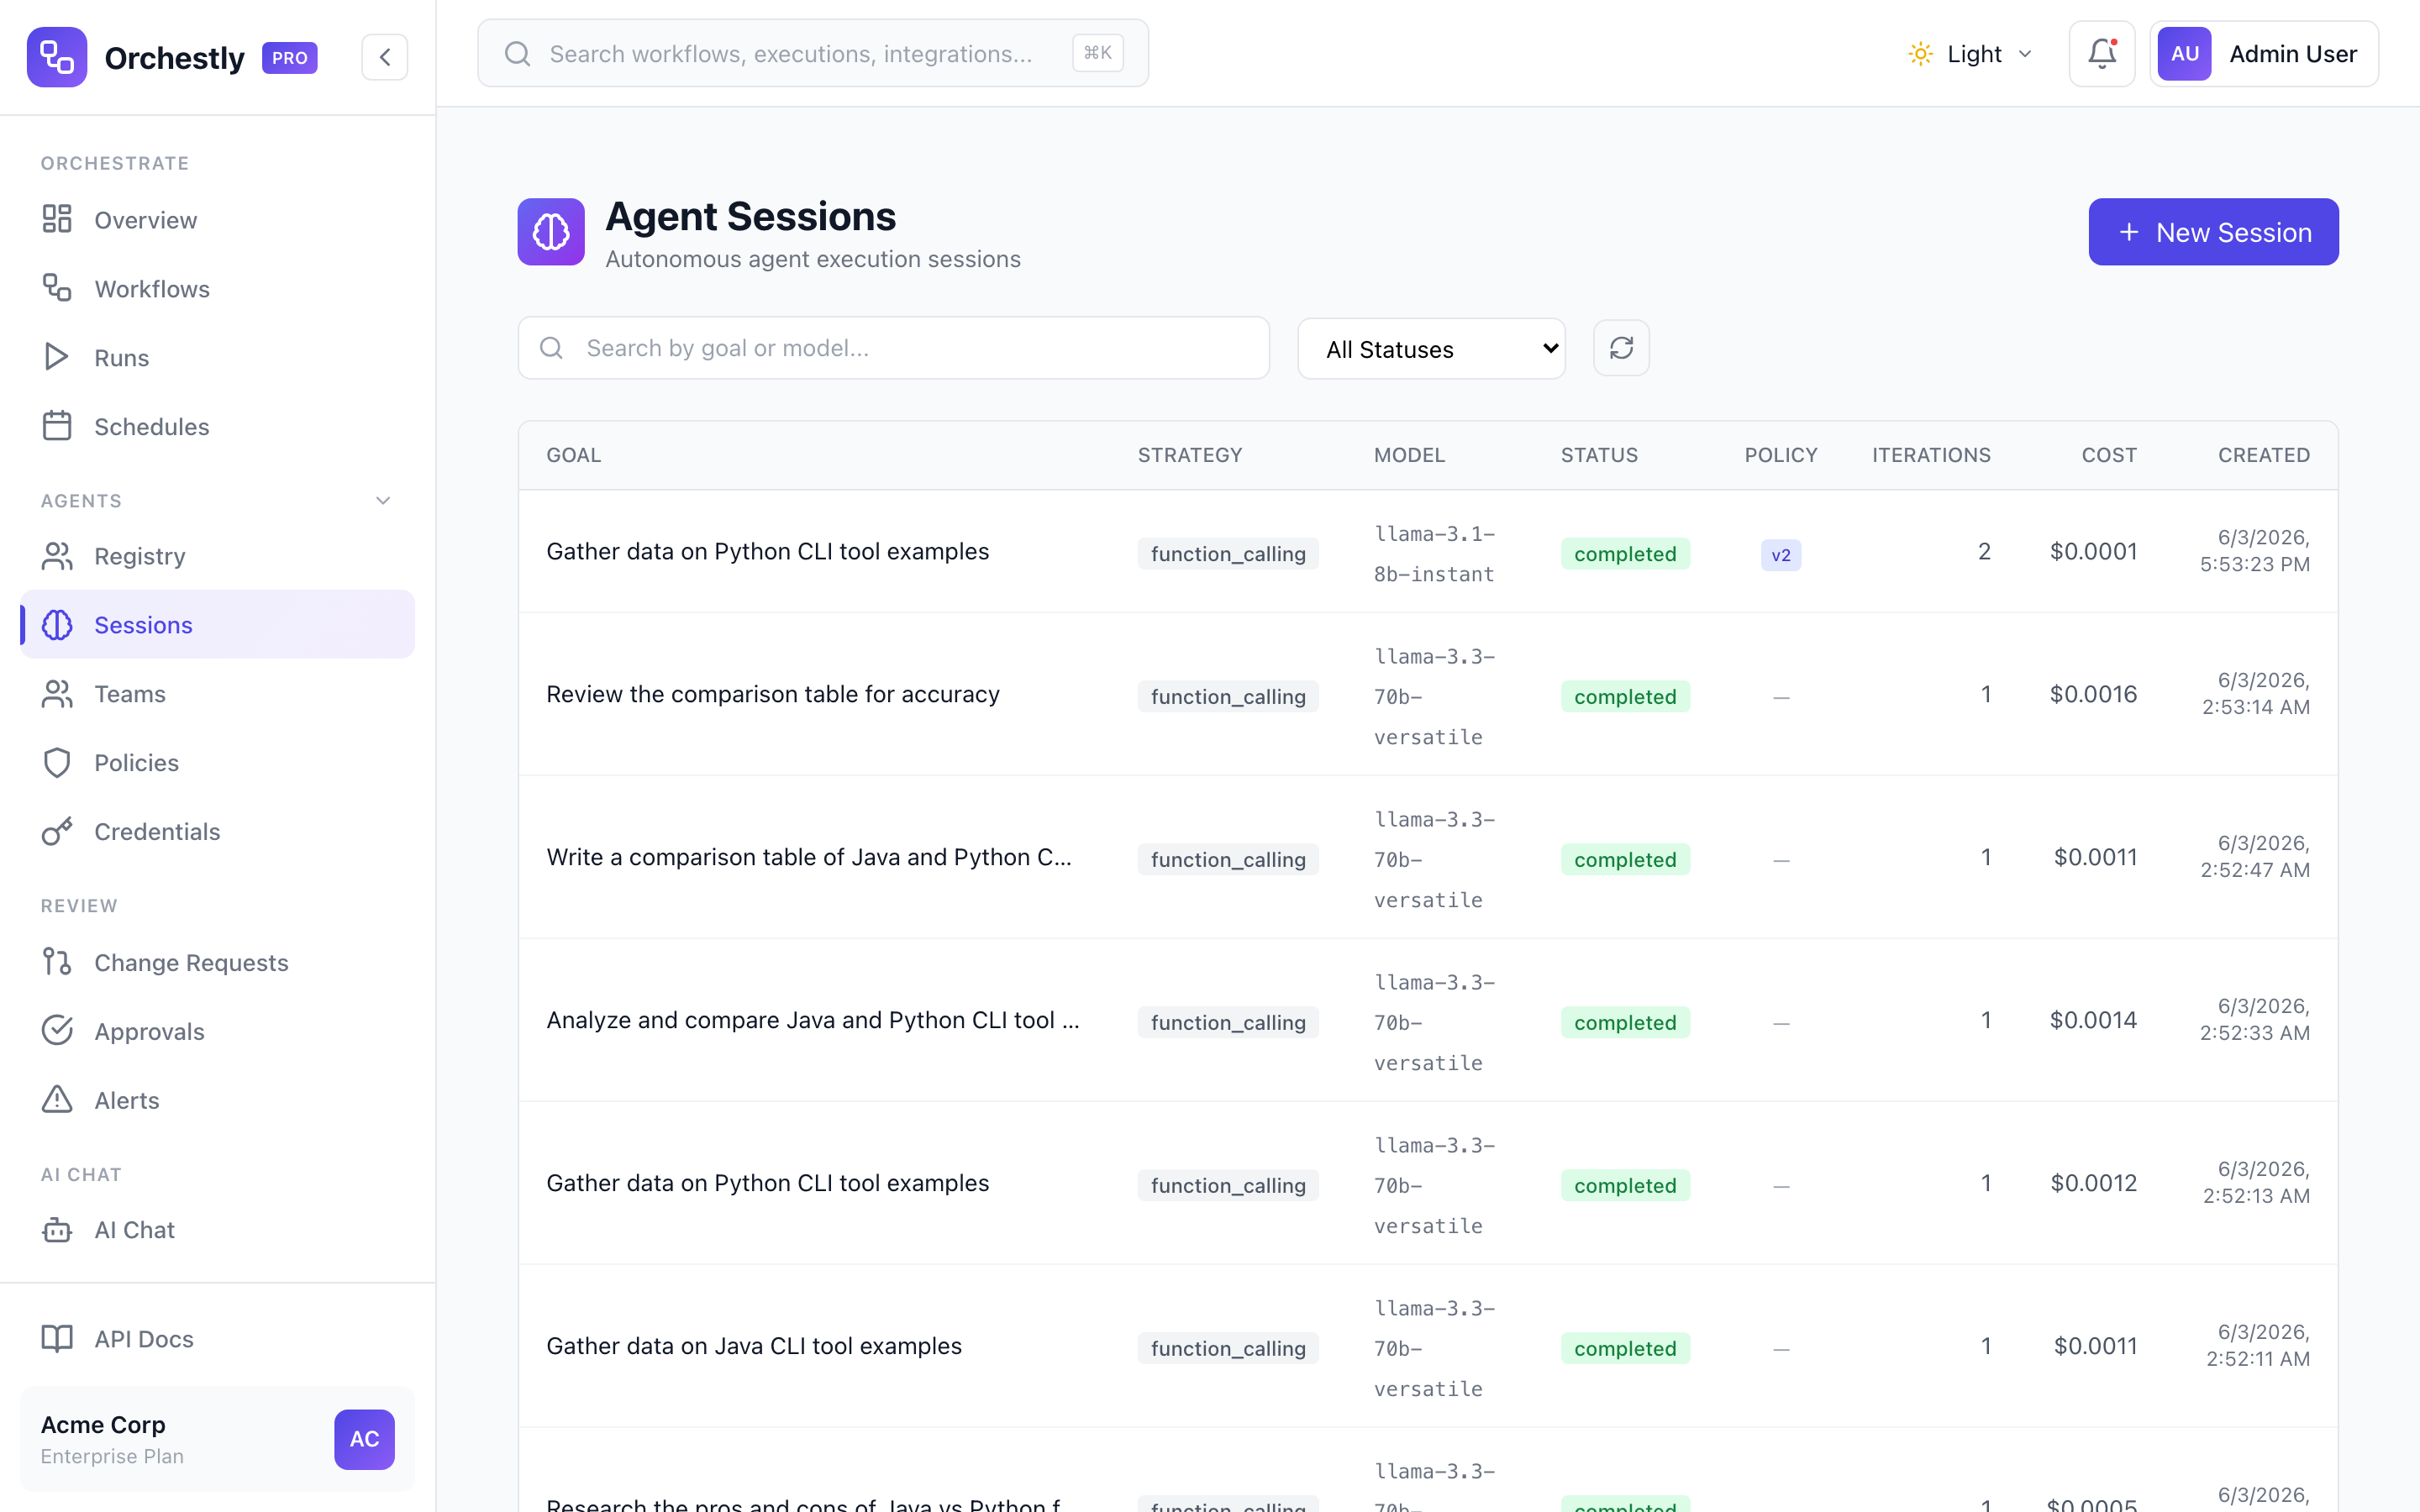Click the sun theme icon

(x=1920, y=54)
